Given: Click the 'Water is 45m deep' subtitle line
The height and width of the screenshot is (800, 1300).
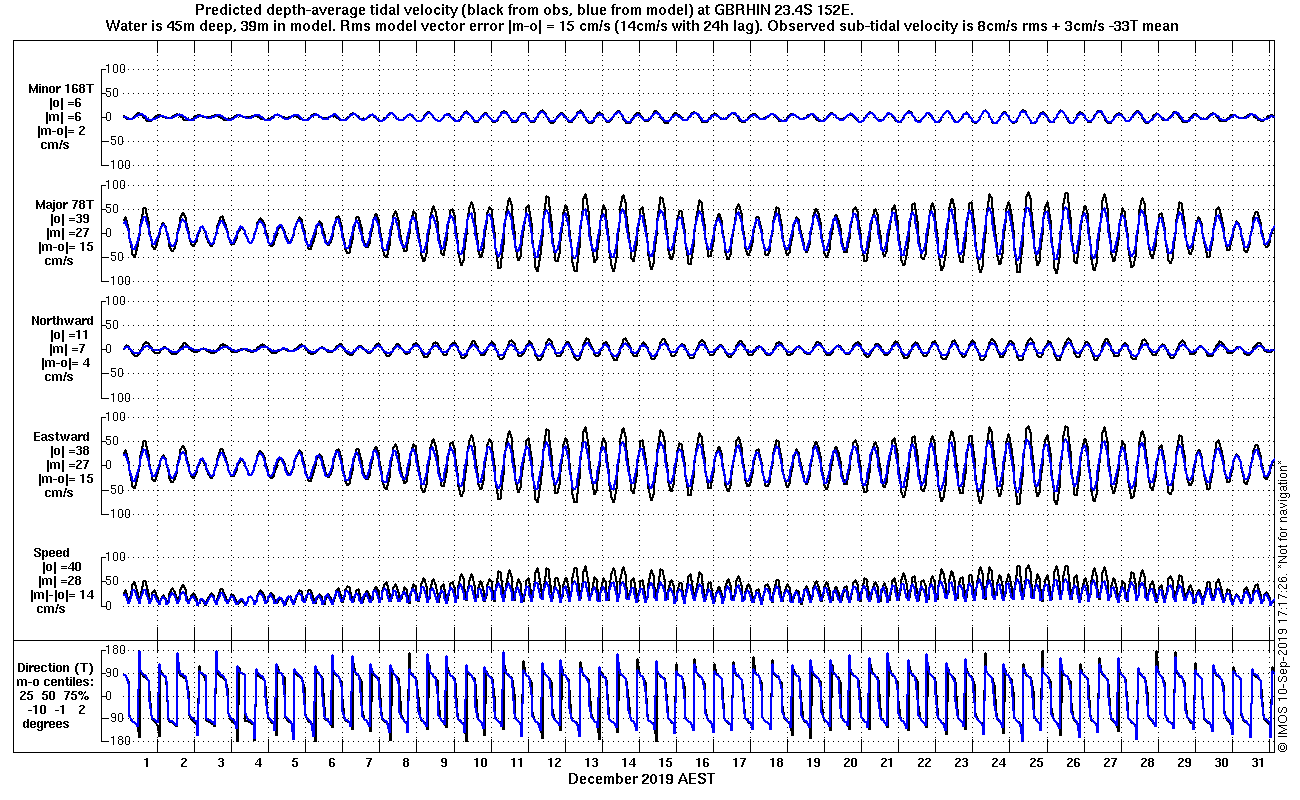Looking at the screenshot, I should click(x=641, y=25).
